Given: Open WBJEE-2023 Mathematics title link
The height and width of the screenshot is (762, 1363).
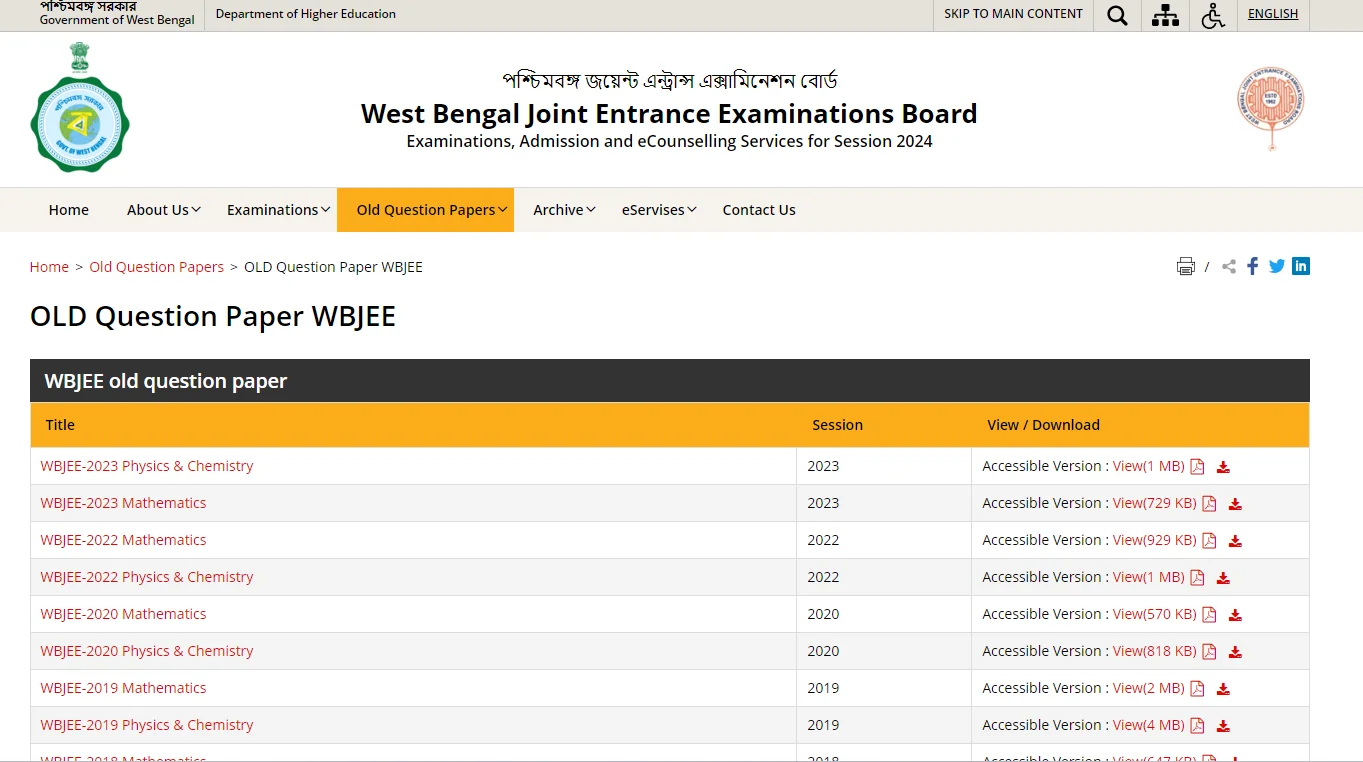Looking at the screenshot, I should point(123,503).
